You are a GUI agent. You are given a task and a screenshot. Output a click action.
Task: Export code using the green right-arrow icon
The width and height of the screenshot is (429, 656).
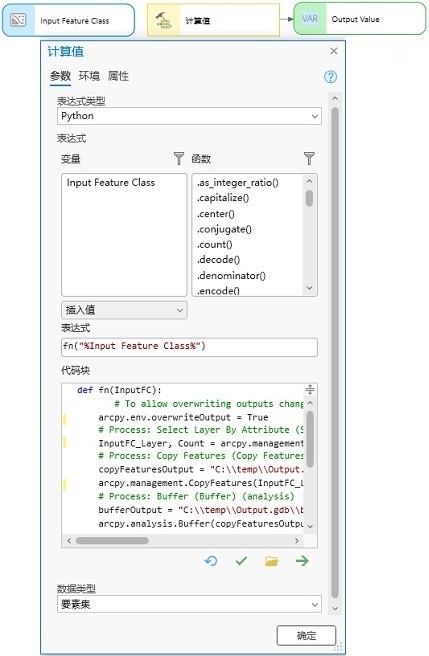[x=302, y=561]
